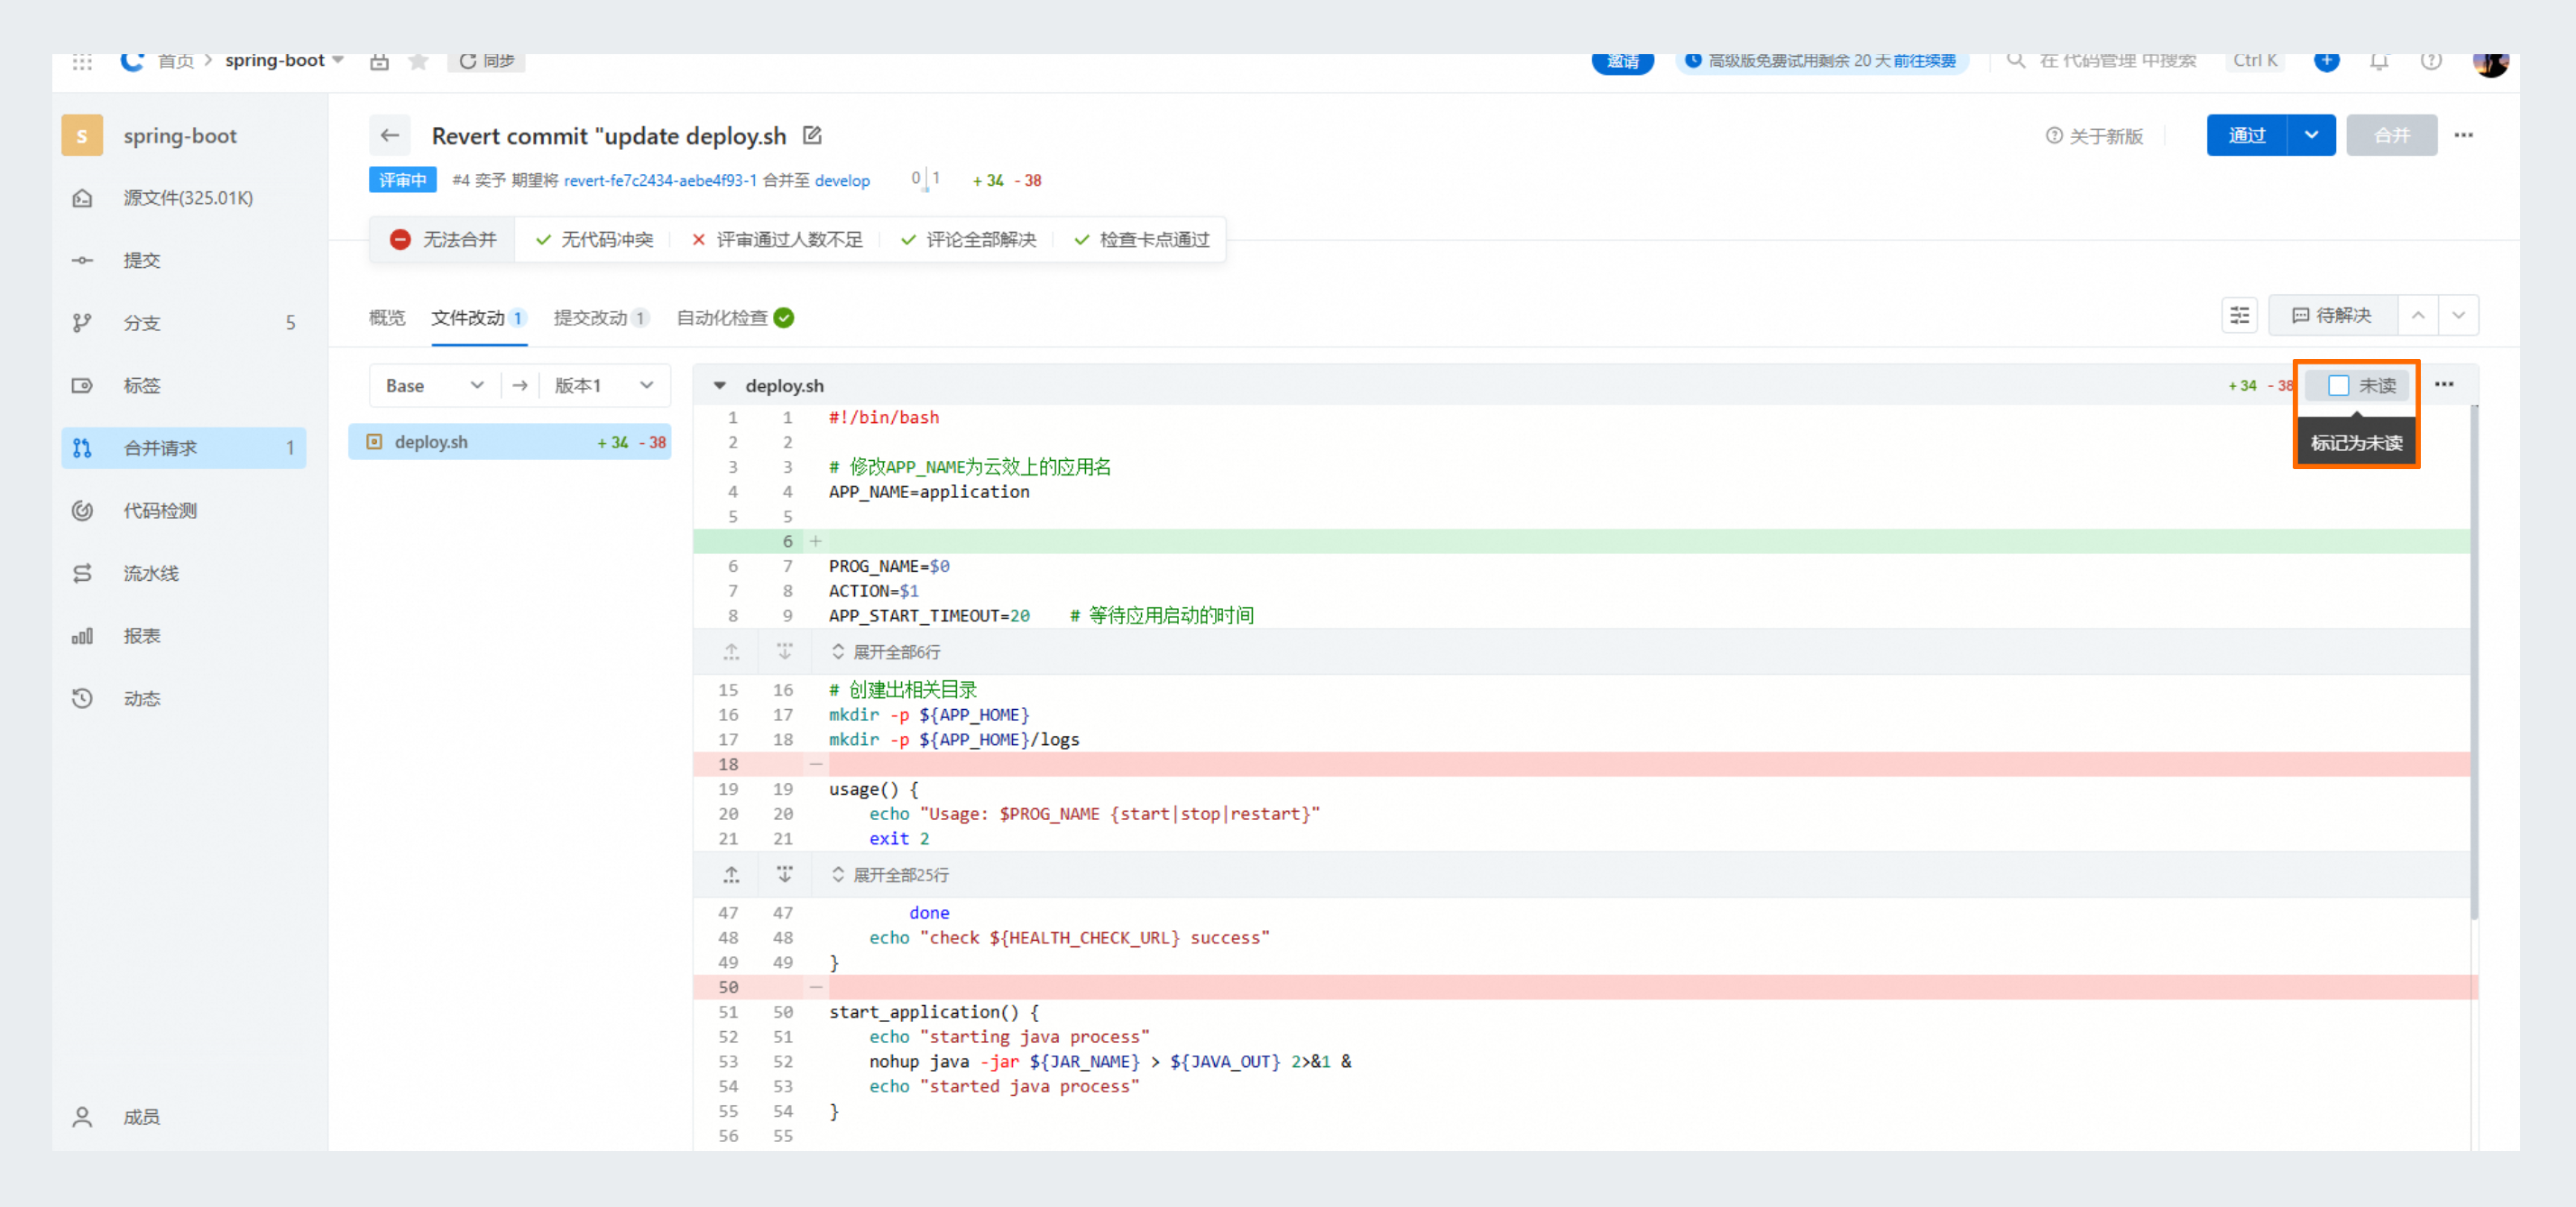
Task: Click the 评审通过人数不足 check item
Action: point(777,240)
